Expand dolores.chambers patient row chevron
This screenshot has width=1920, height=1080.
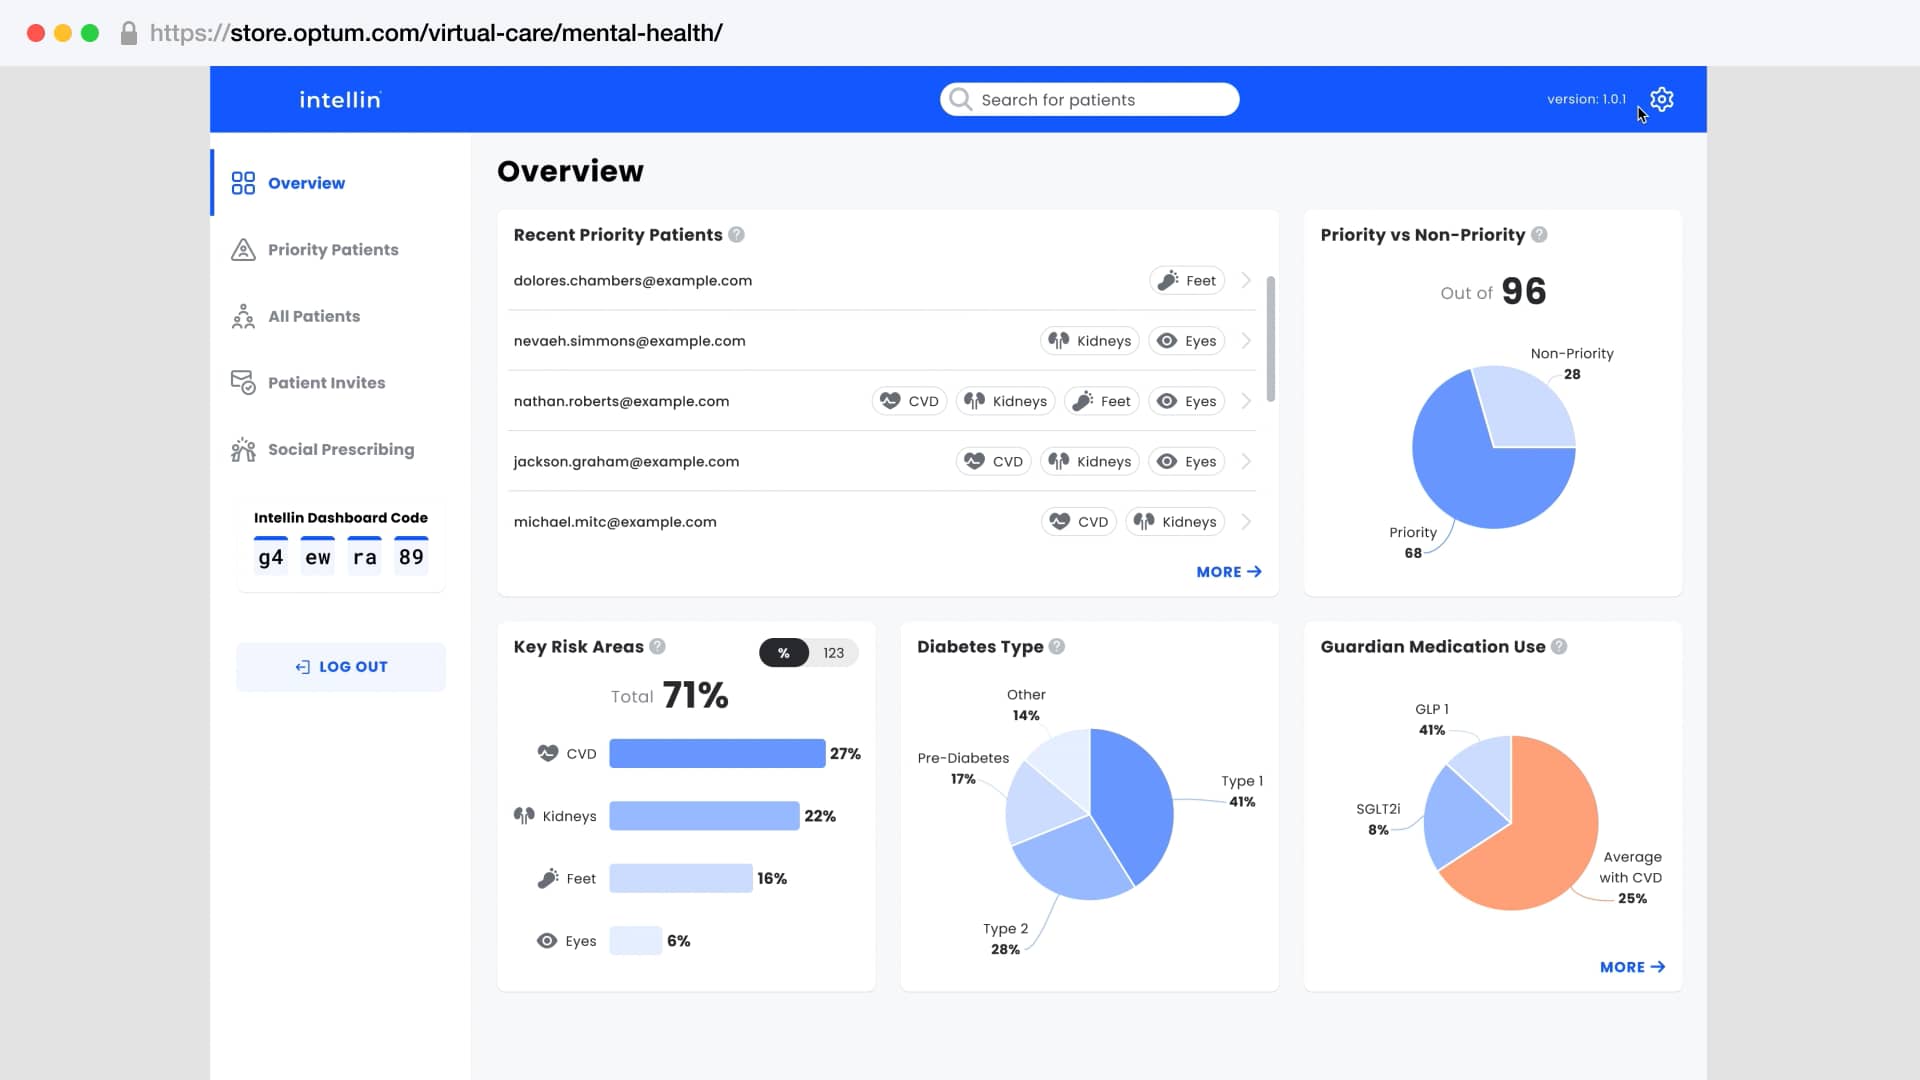(x=1244, y=280)
